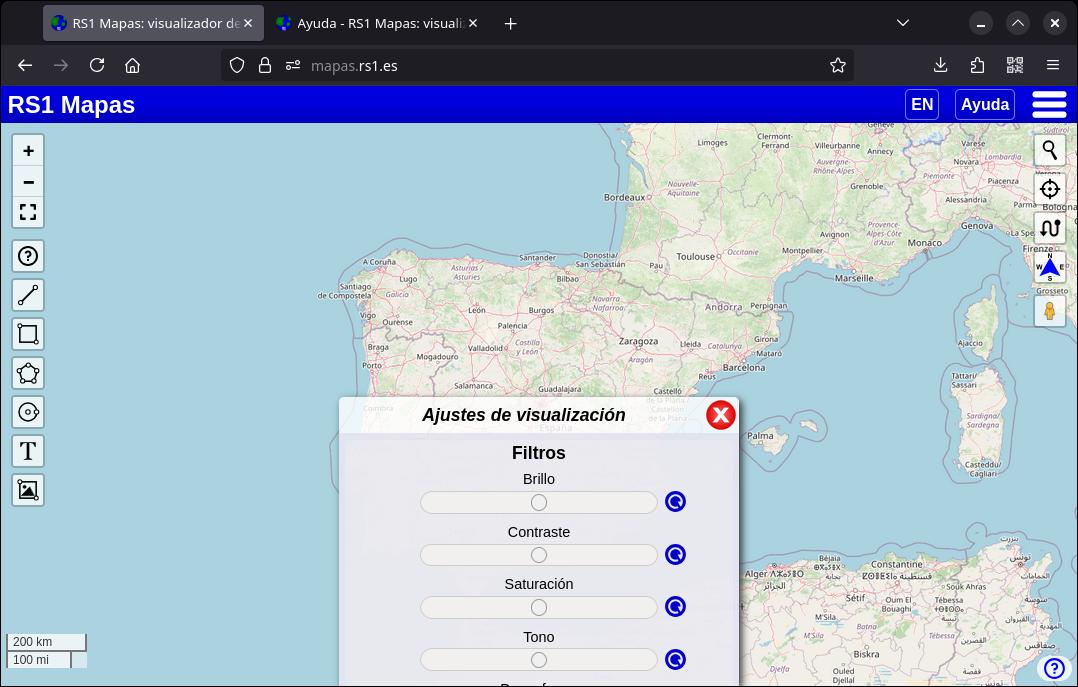This screenshot has height=687, width=1078.
Task: Click the Zaragoza label on the map
Action: click(638, 341)
